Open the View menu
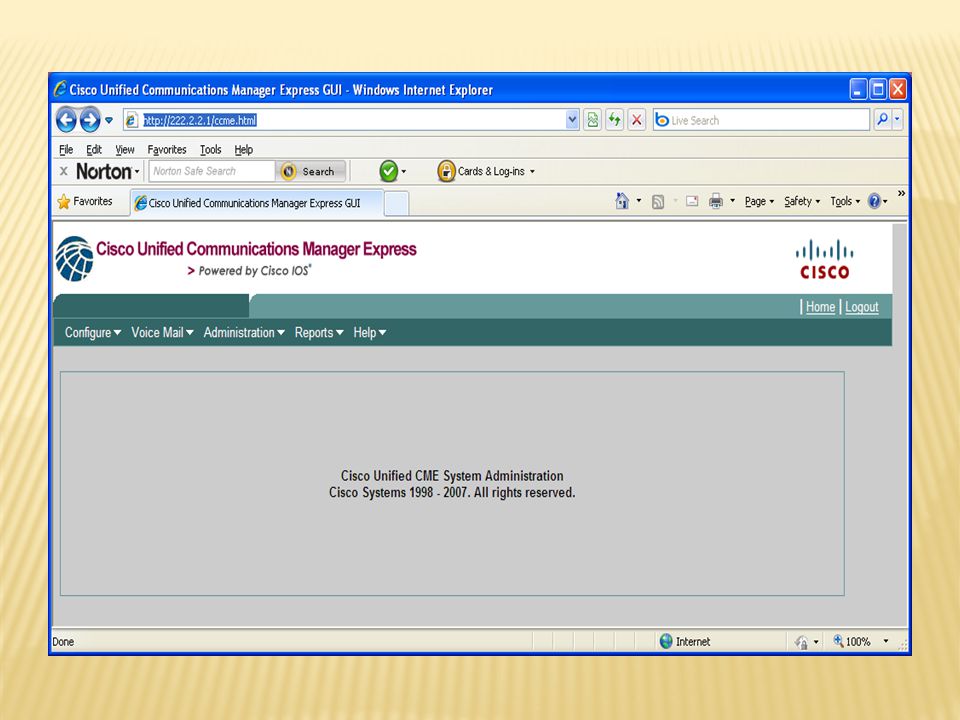 125,149
